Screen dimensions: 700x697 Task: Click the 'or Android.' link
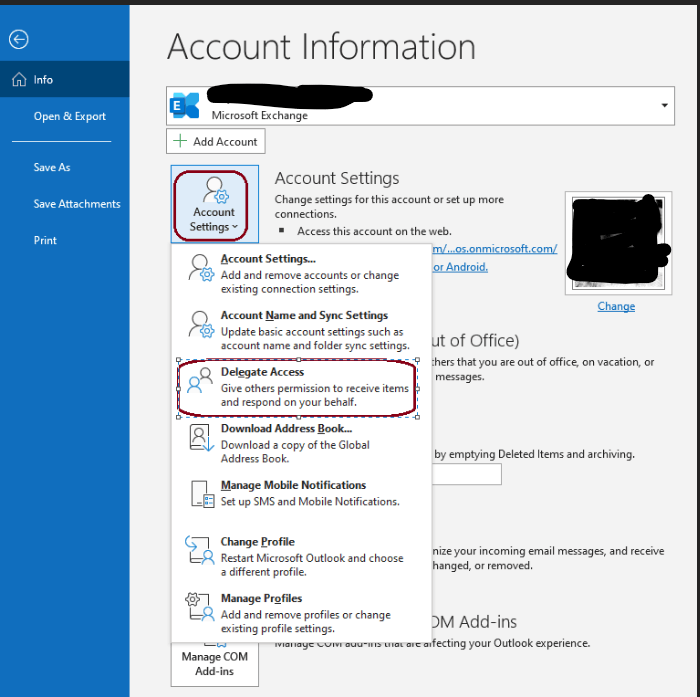[x=460, y=267]
